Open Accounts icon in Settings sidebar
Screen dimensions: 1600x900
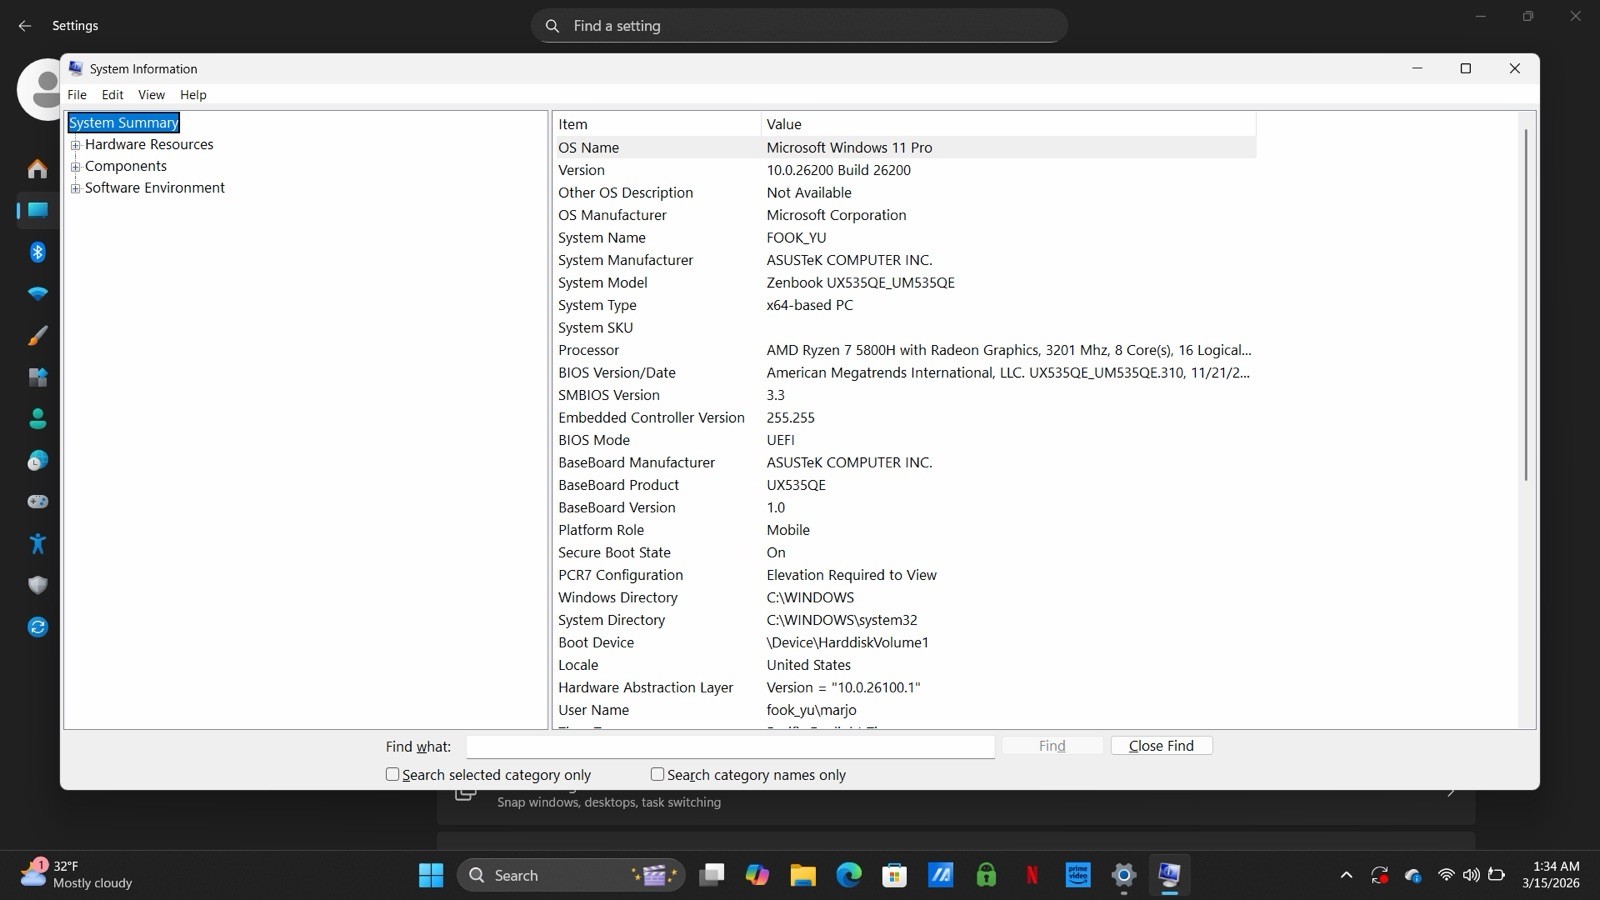pyautogui.click(x=37, y=419)
